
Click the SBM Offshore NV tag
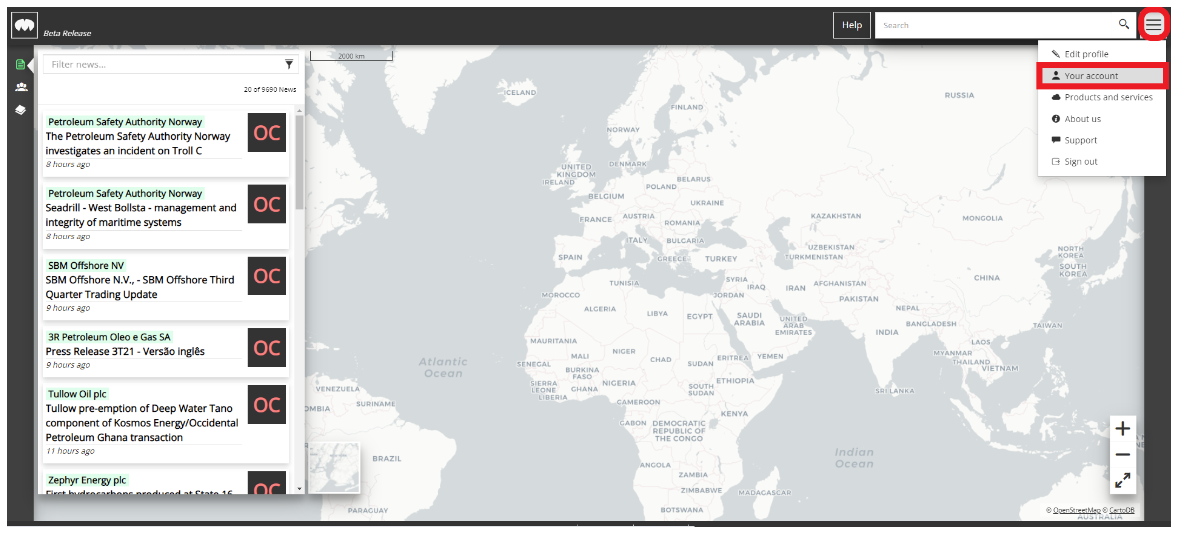[x=86, y=265]
